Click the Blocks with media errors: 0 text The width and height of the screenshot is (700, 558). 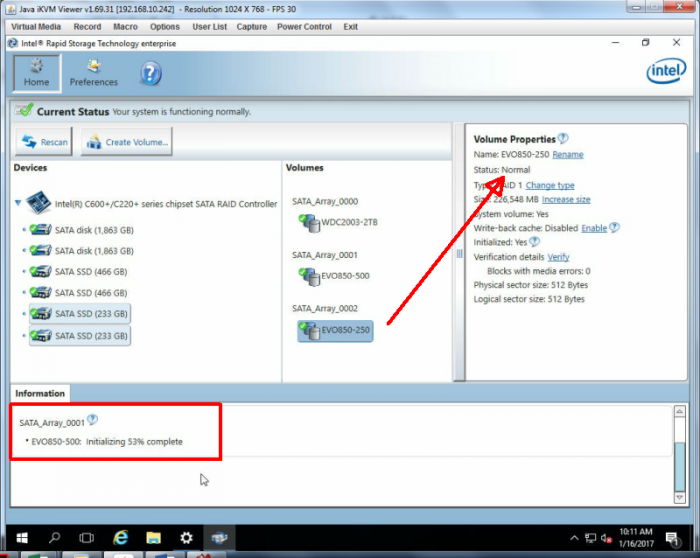pyautogui.click(x=538, y=271)
